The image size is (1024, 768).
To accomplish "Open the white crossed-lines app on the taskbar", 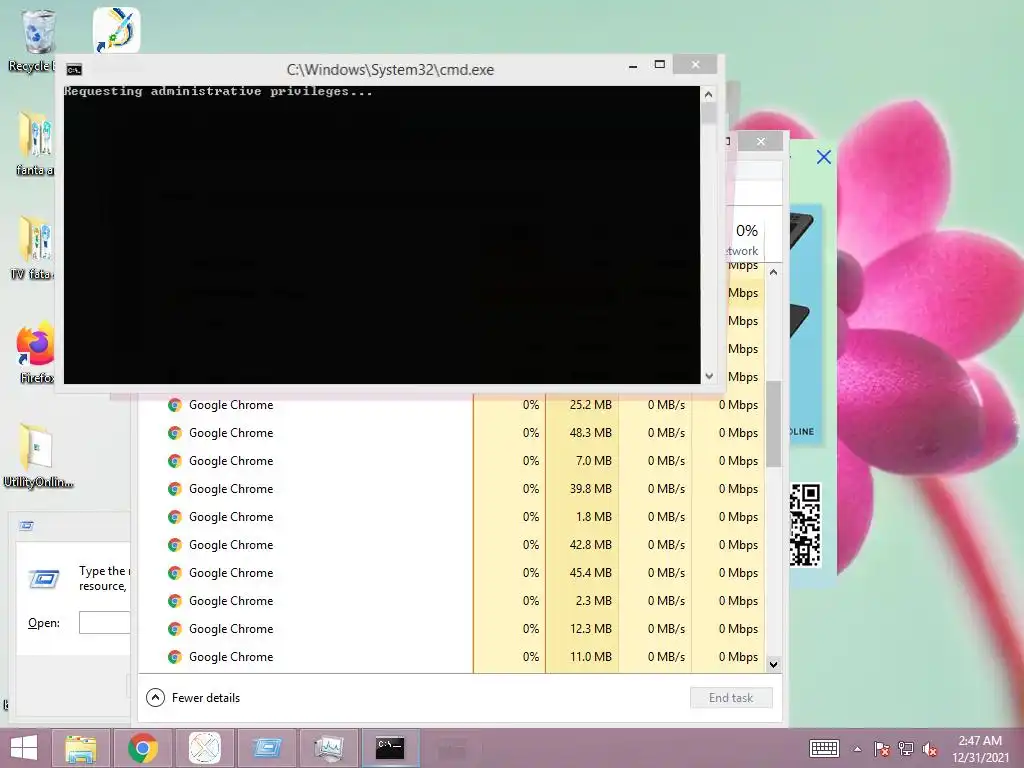I will (205, 748).
